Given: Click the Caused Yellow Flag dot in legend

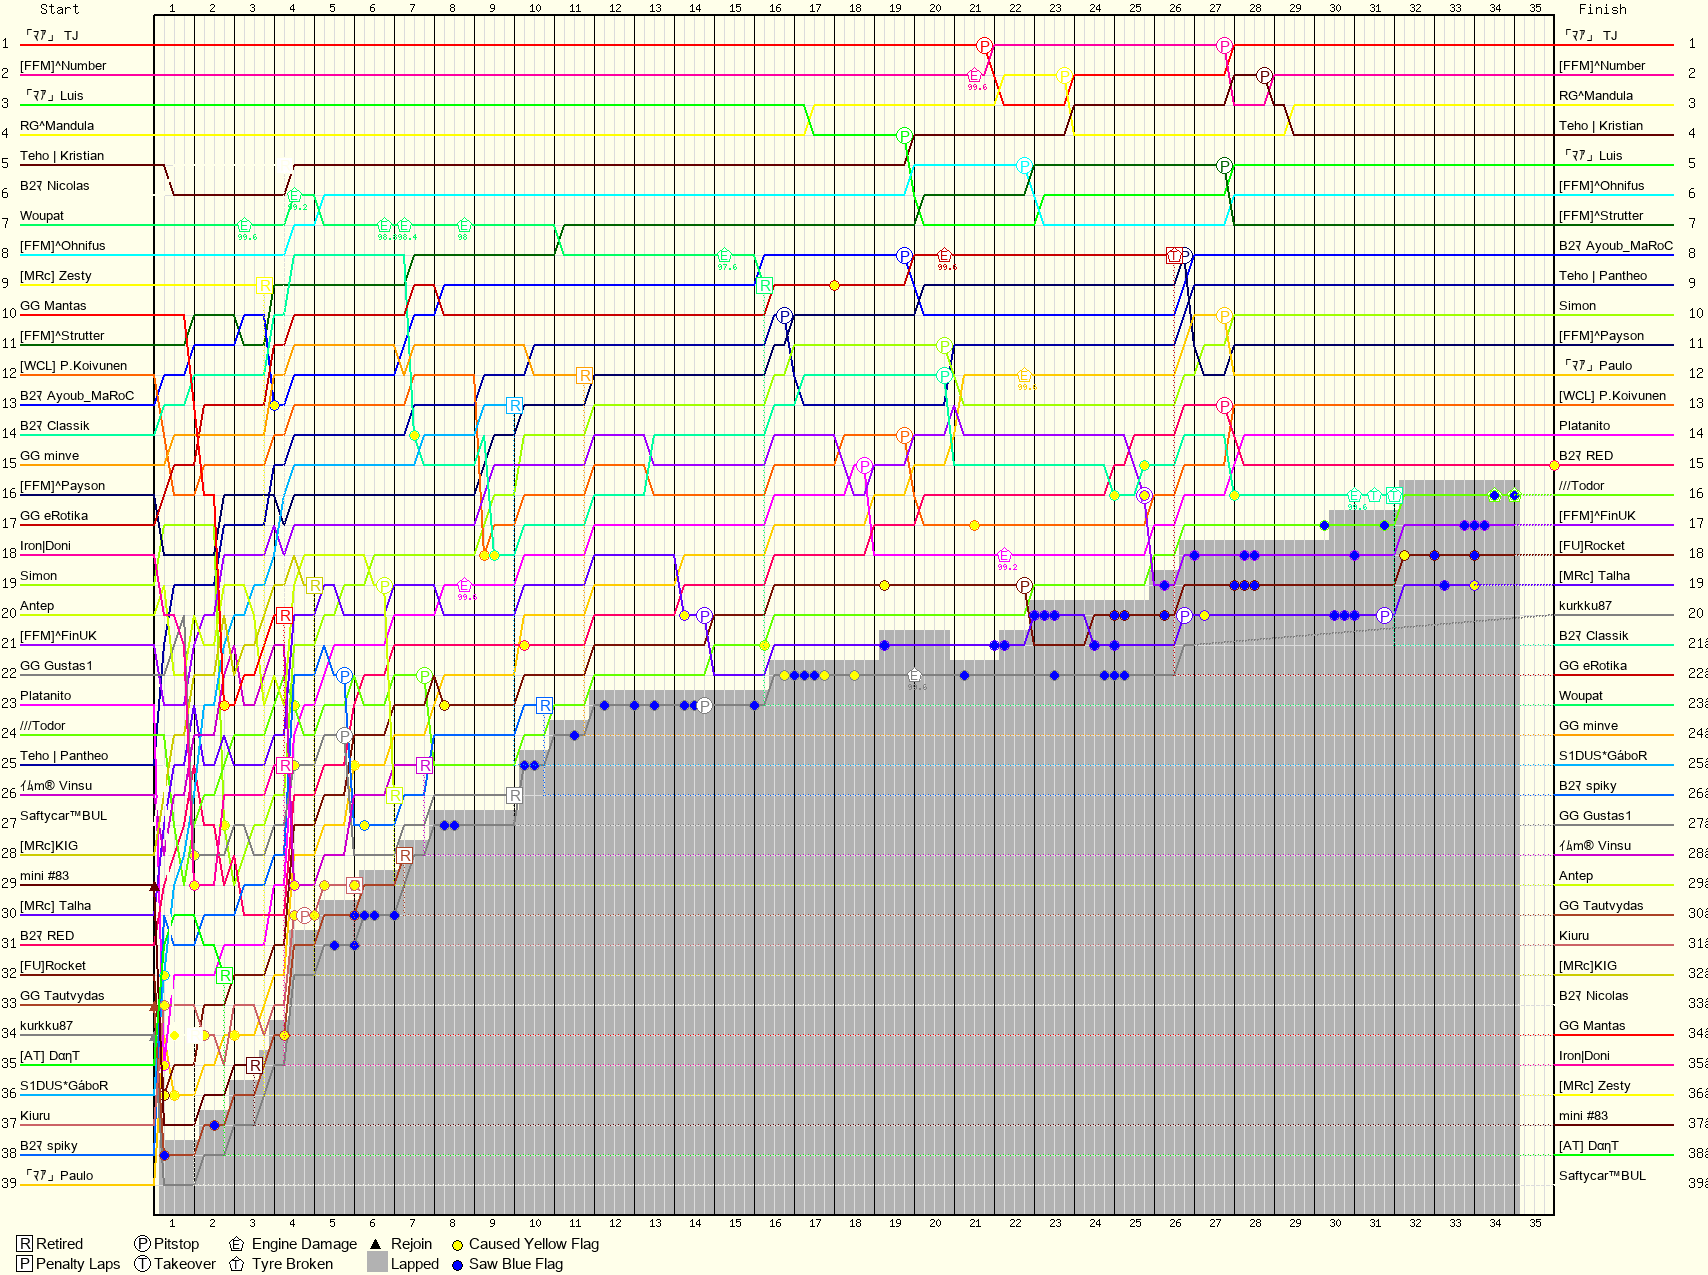Looking at the screenshot, I should click(457, 1245).
